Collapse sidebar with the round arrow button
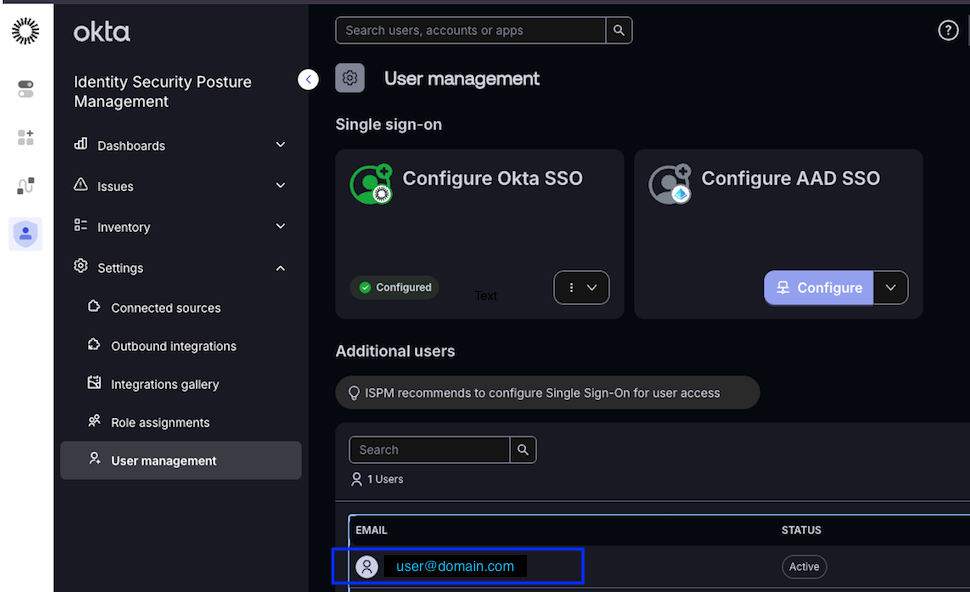This screenshot has width=970, height=592. pos(308,79)
